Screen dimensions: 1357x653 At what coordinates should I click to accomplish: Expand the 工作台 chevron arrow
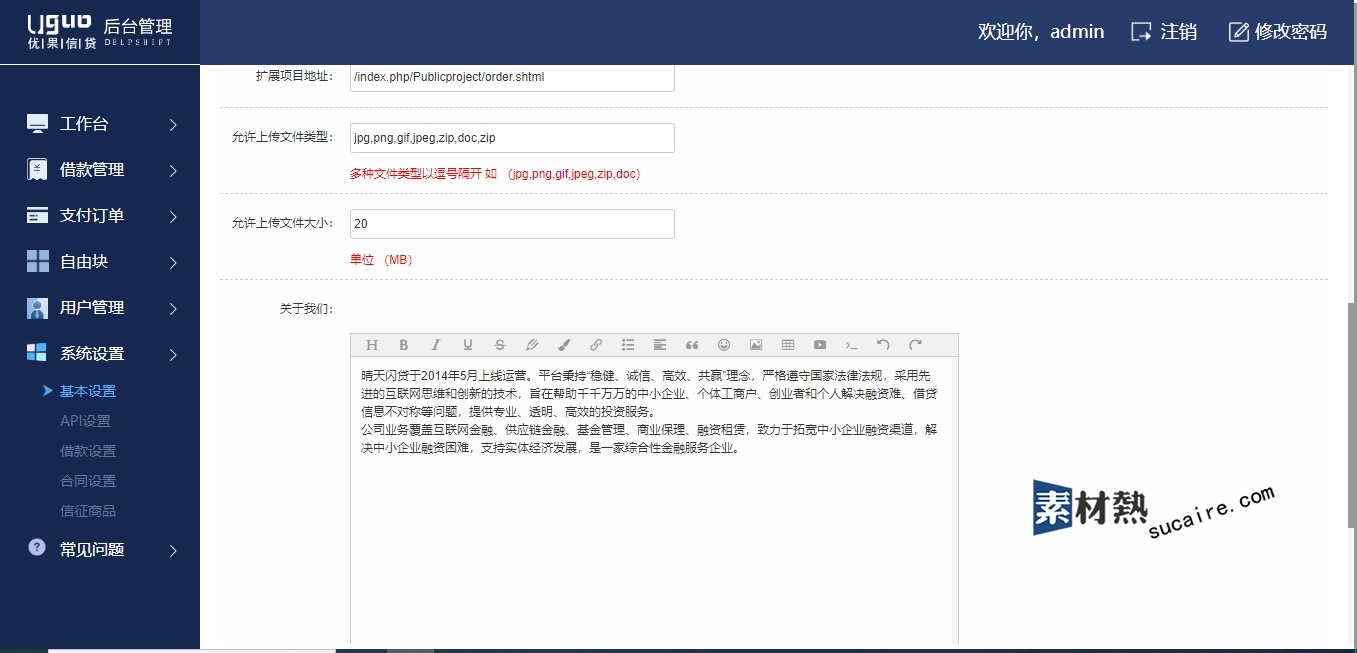pos(173,125)
